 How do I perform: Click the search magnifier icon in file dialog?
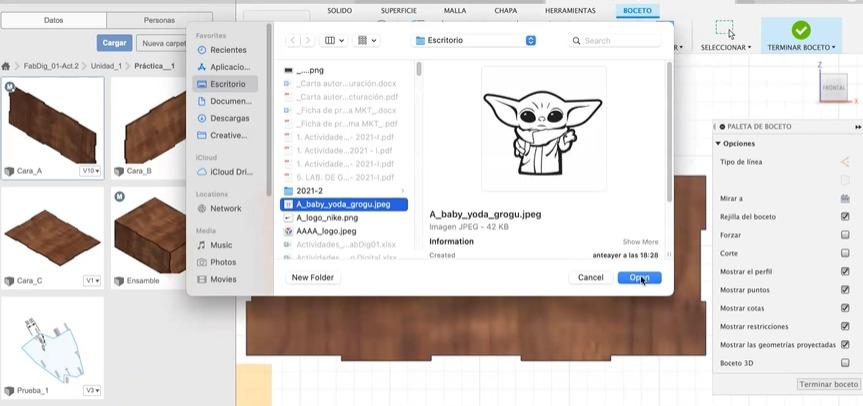(x=576, y=41)
